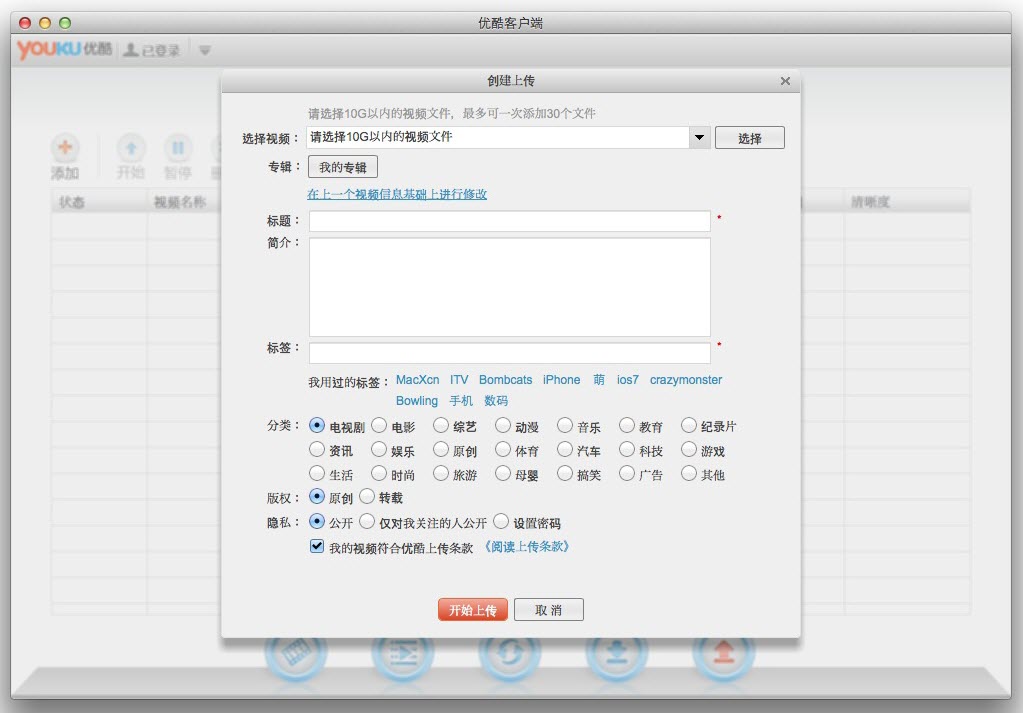Open the download round icon at bottom
Screen dimensions: 1023x713
tap(617, 652)
